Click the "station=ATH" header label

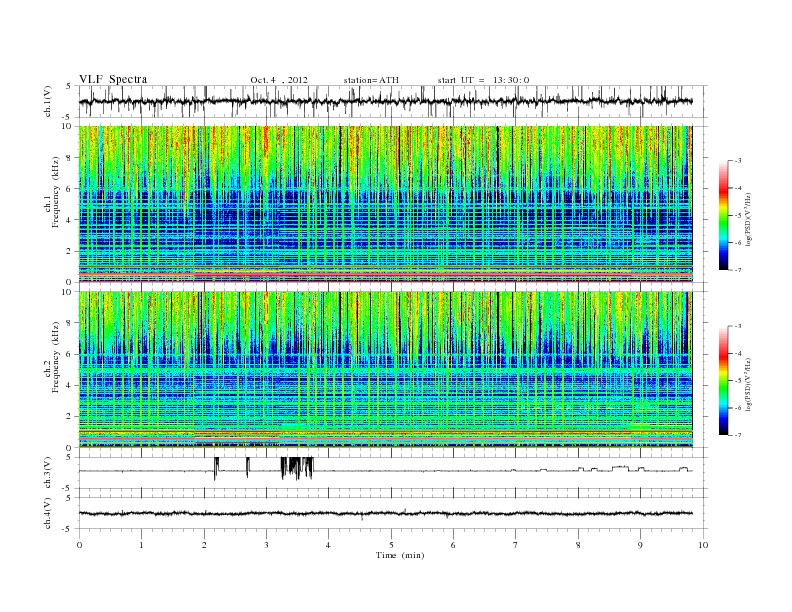point(371,80)
